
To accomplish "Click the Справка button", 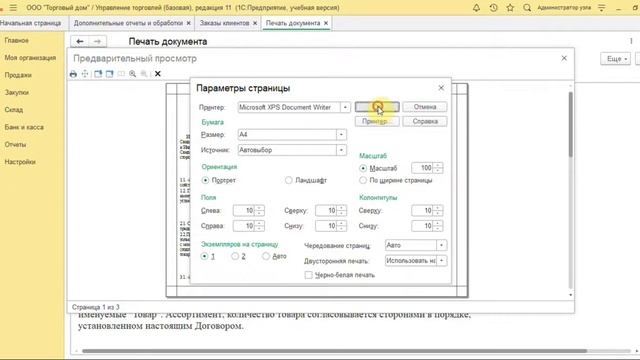I will tap(424, 122).
